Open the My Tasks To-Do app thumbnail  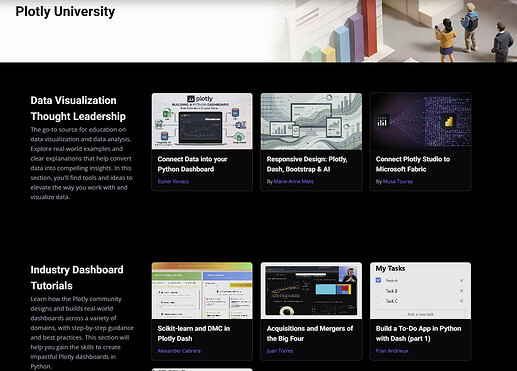click(x=420, y=290)
